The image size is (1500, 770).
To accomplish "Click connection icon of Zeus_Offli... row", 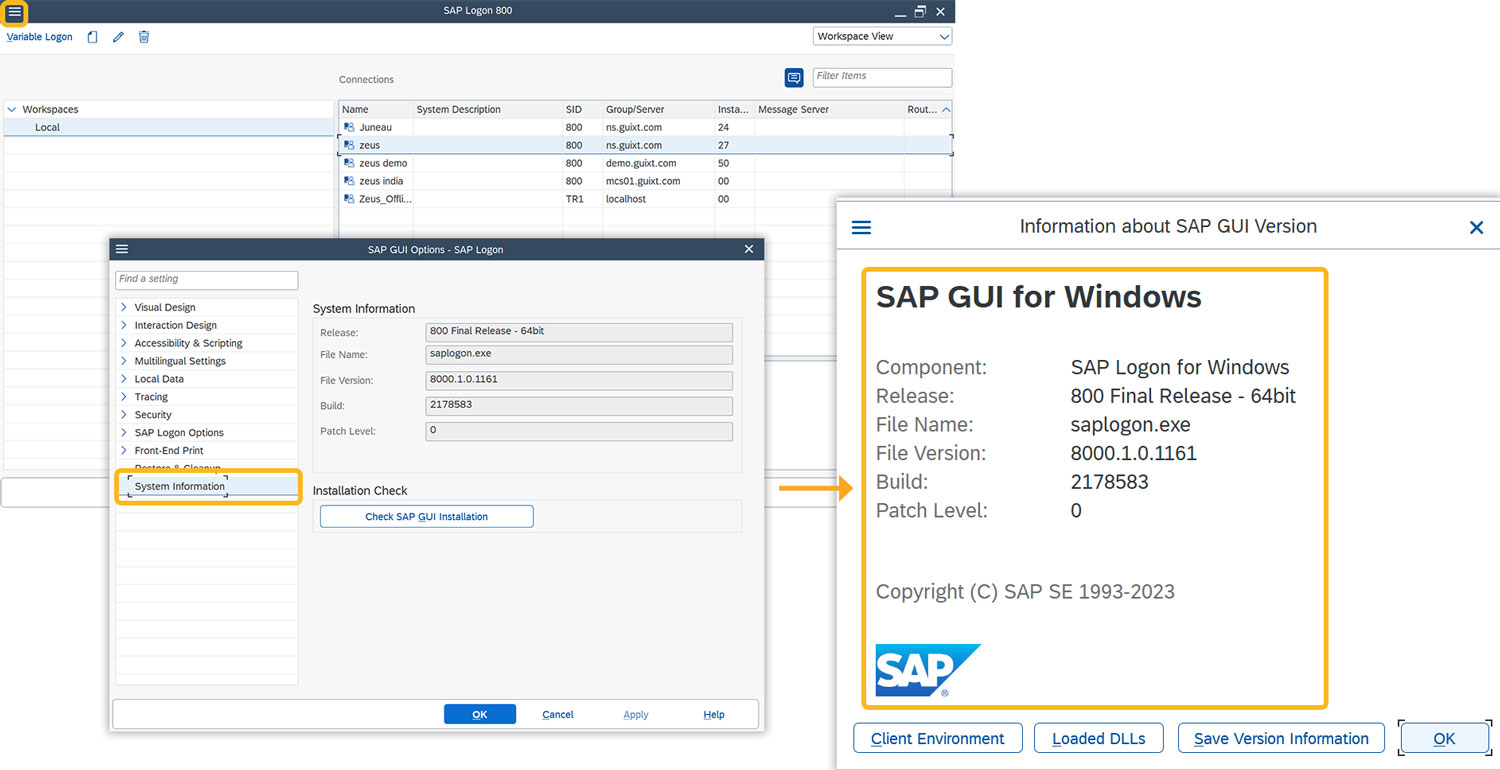I will (349, 199).
